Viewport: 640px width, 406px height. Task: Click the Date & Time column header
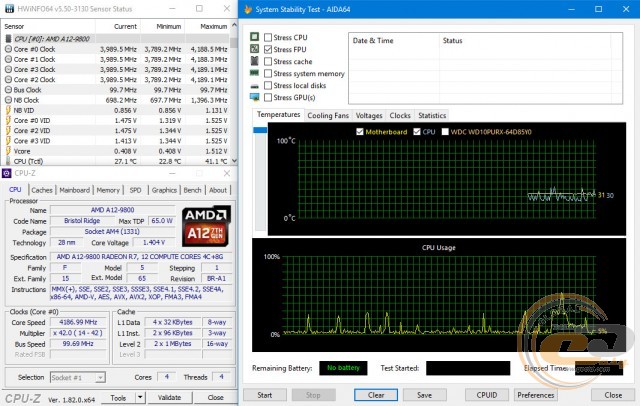click(x=394, y=40)
